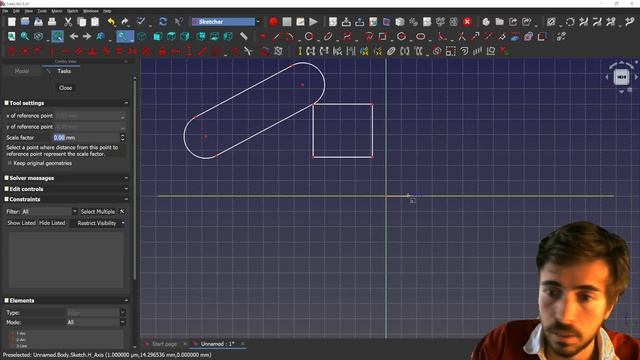
Task: Apply the horizontal constraint icon
Action: (x=66, y=51)
